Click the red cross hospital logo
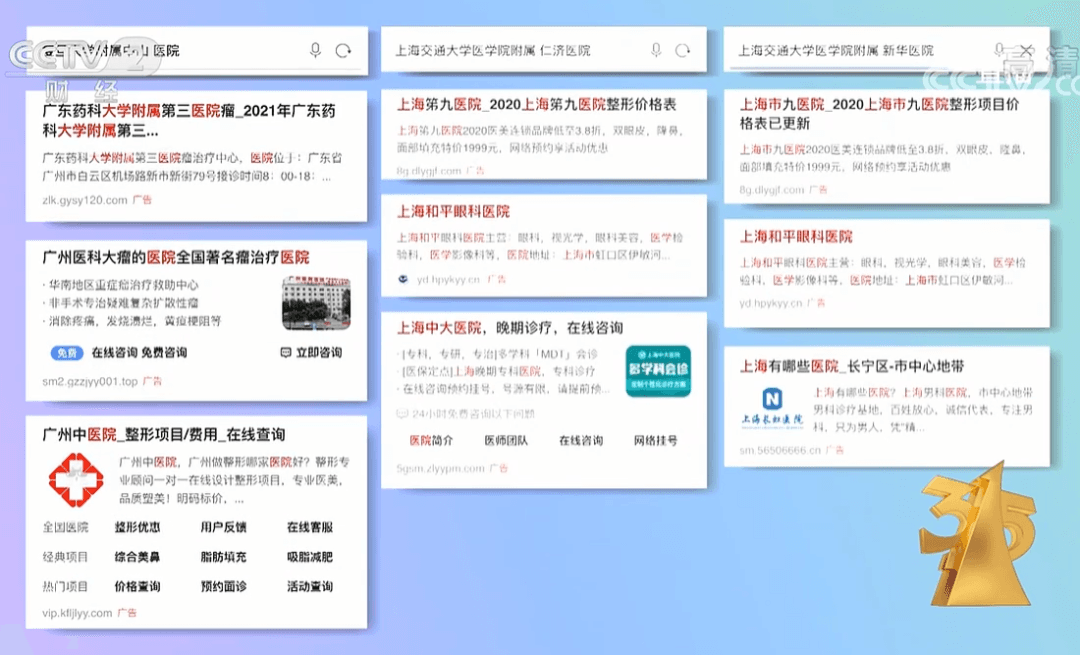Viewport: 1080px width, 655px height. click(76, 479)
